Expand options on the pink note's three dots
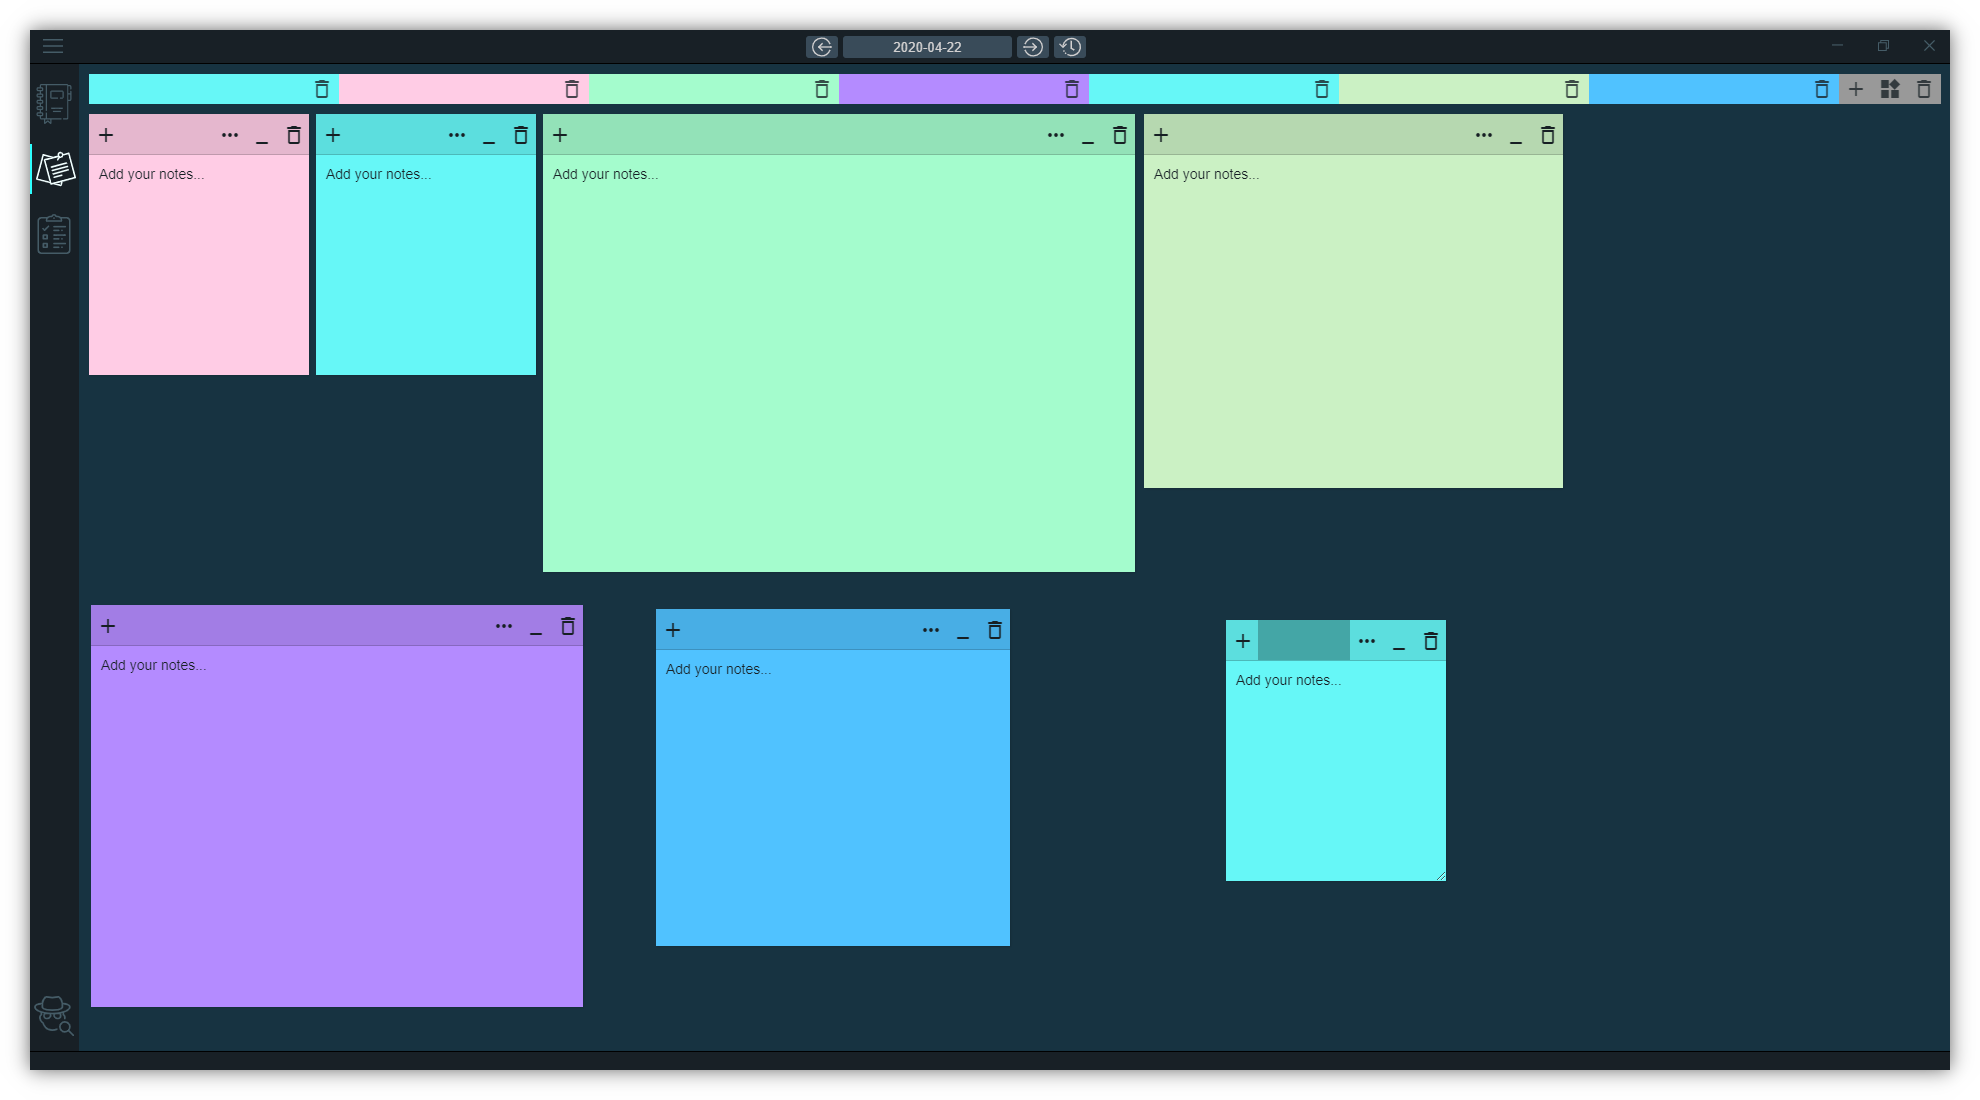The height and width of the screenshot is (1100, 1980). click(x=230, y=135)
